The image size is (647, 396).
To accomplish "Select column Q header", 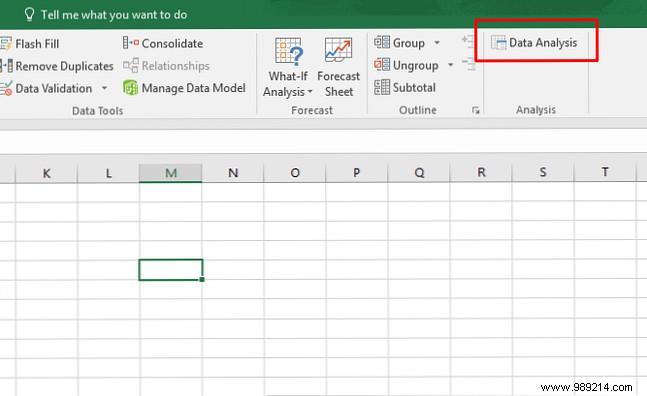I will (x=419, y=173).
